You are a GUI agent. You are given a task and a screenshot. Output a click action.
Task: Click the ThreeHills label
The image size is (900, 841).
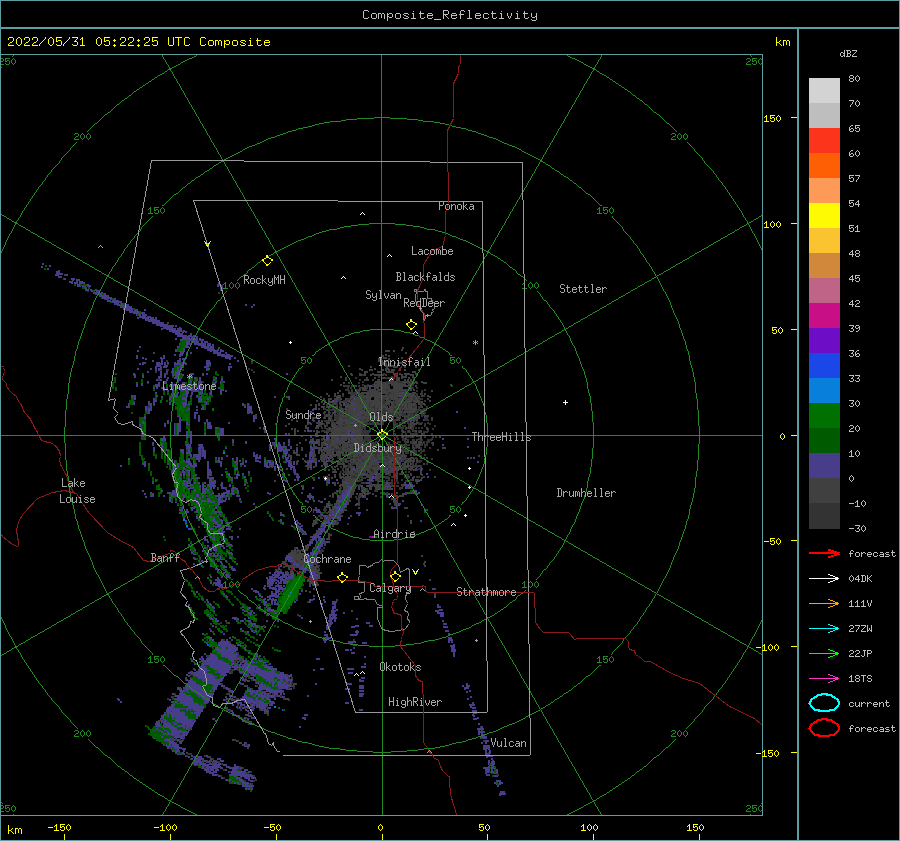[x=502, y=437]
